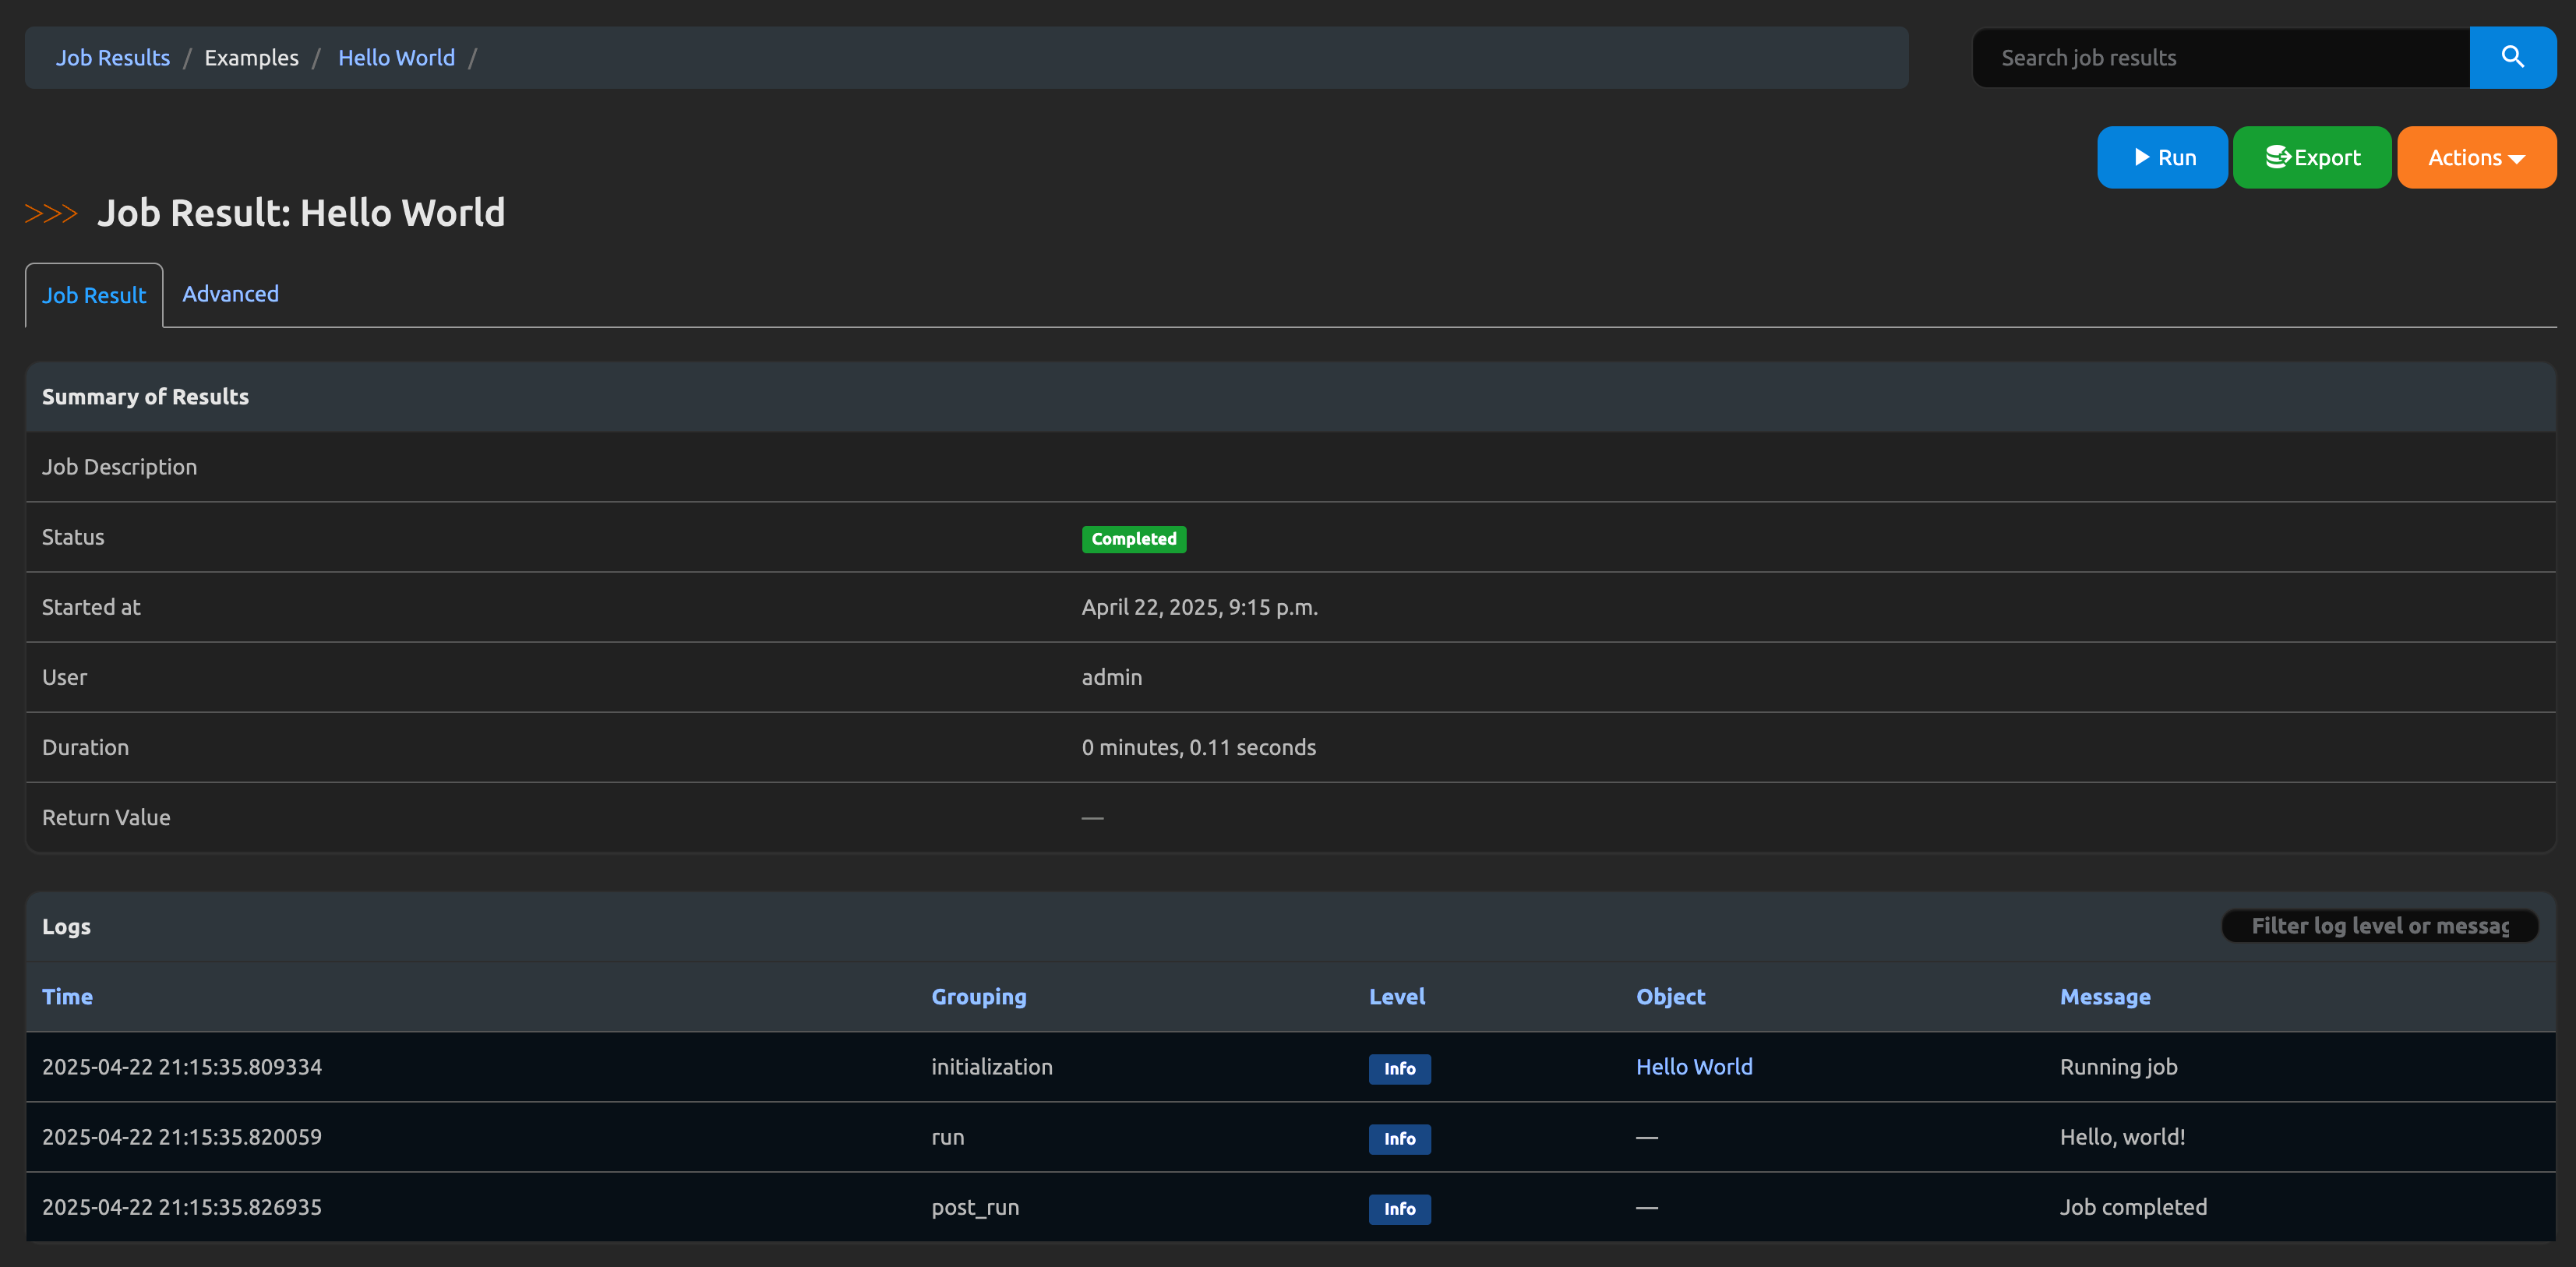2576x1267 pixels.
Task: Sort logs by Time column
Action: click(67, 996)
